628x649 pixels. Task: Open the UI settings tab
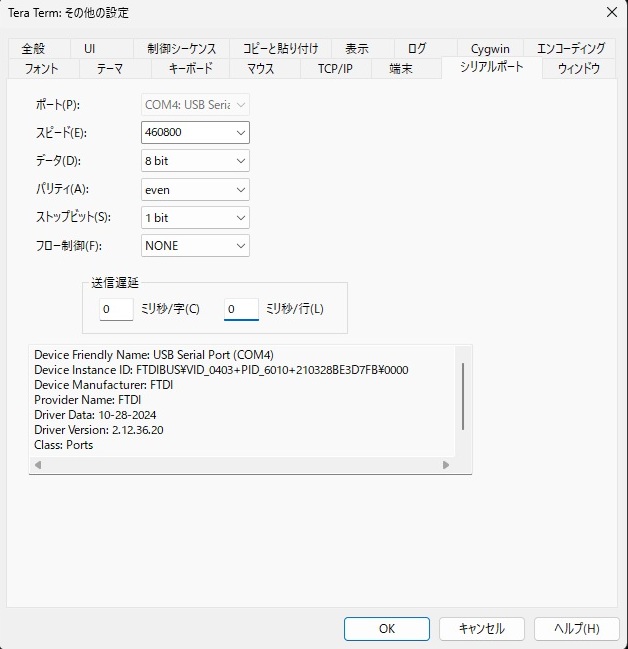(x=89, y=48)
